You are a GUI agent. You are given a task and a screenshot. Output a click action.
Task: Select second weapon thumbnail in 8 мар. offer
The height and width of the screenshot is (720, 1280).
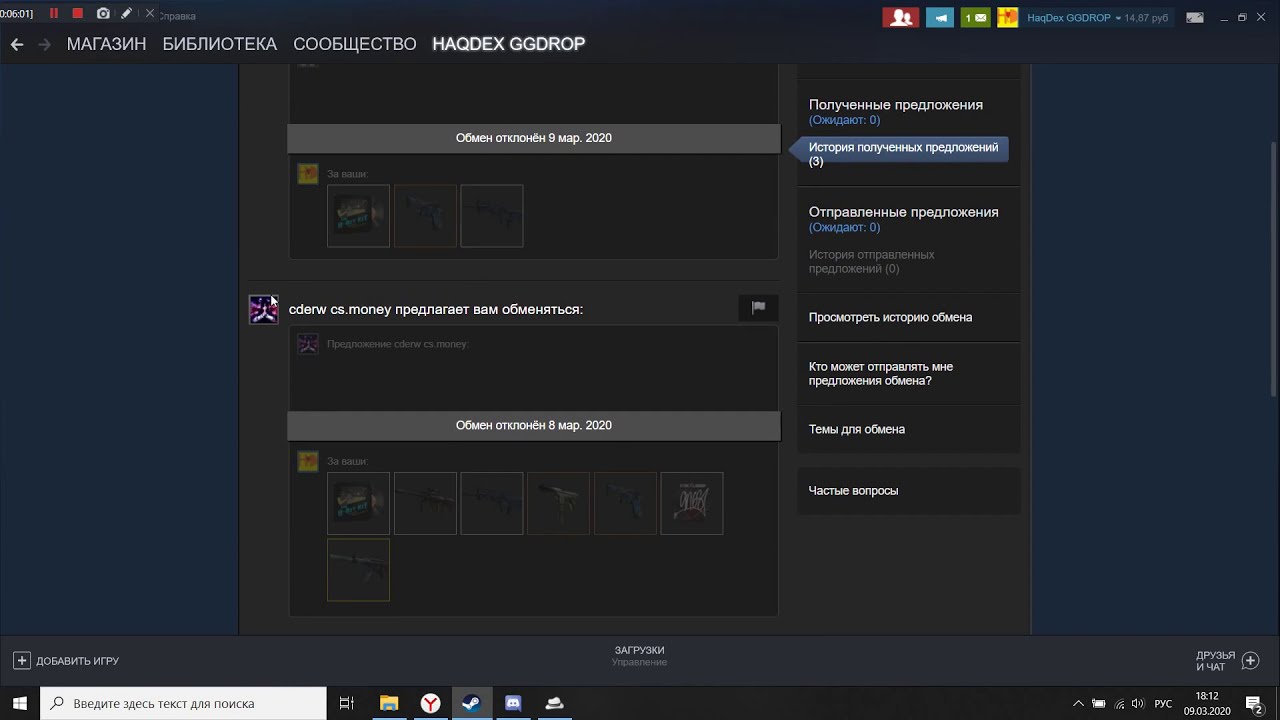click(x=425, y=503)
